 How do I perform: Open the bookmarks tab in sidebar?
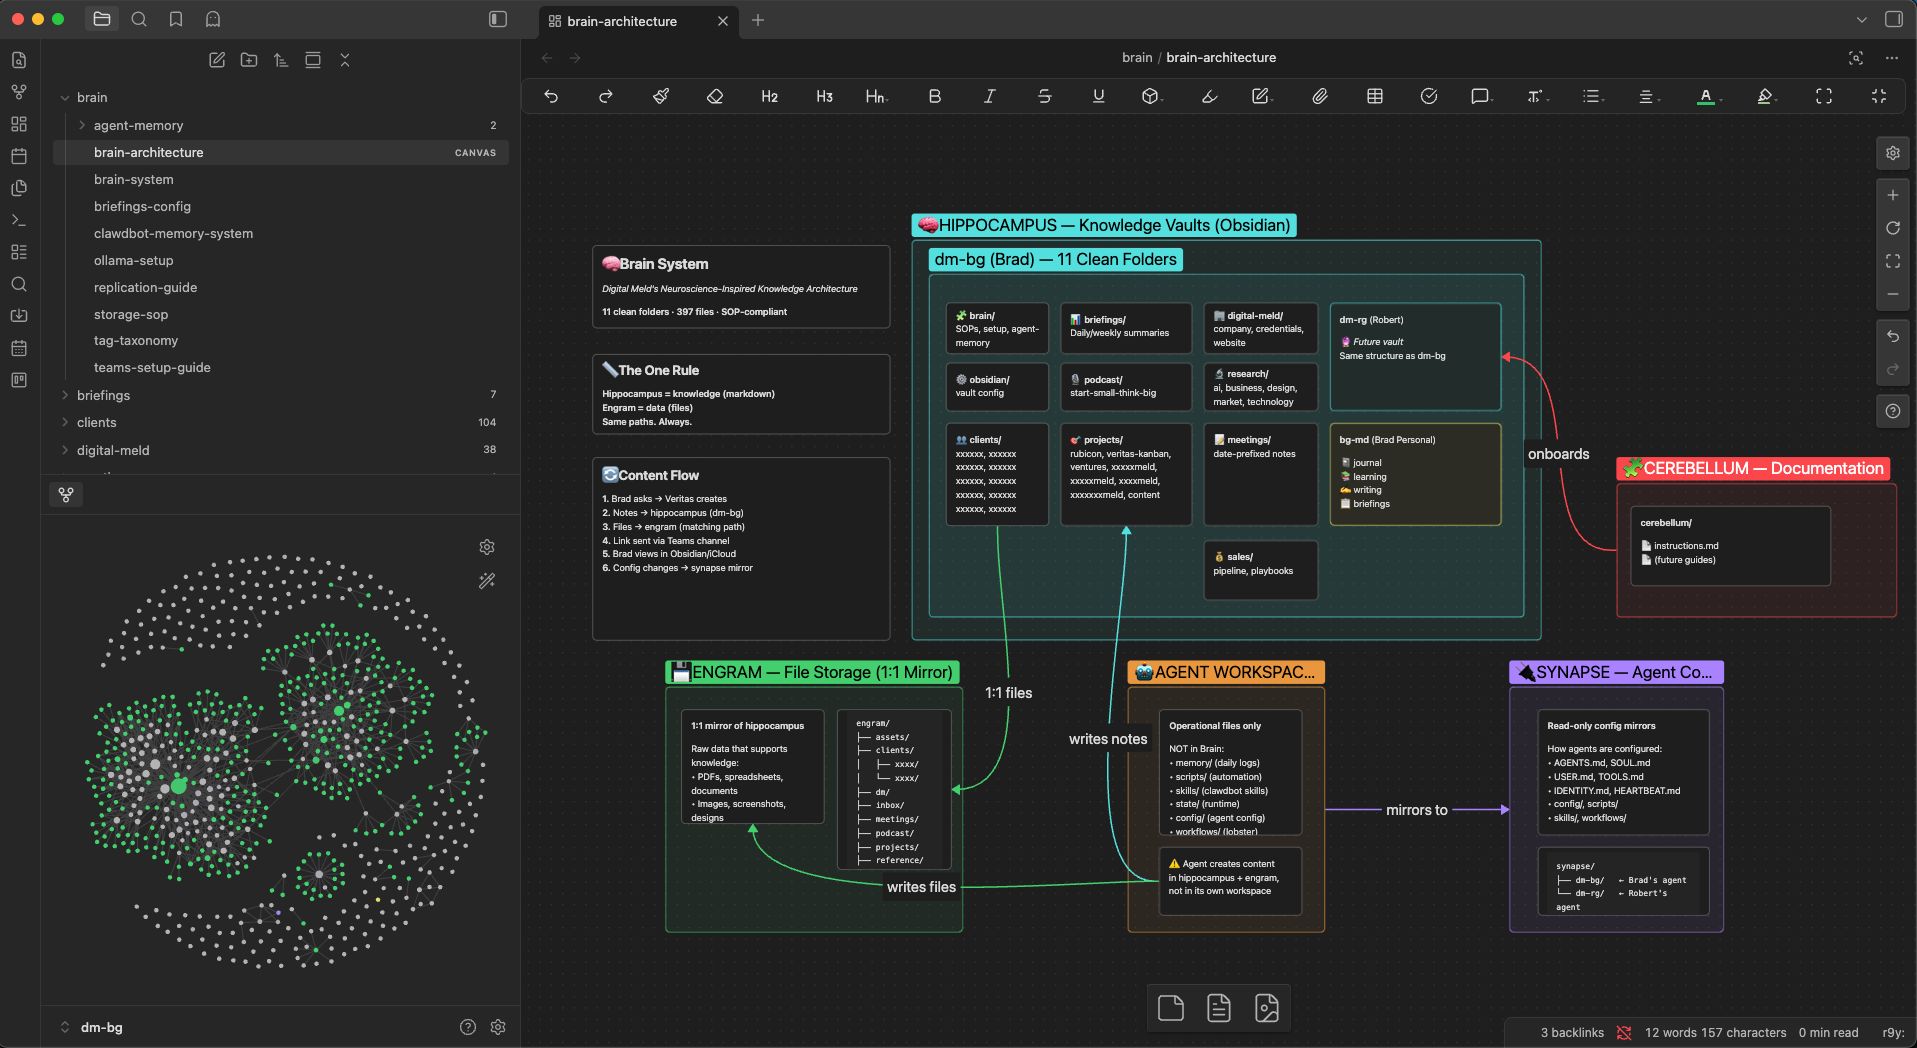point(176,19)
